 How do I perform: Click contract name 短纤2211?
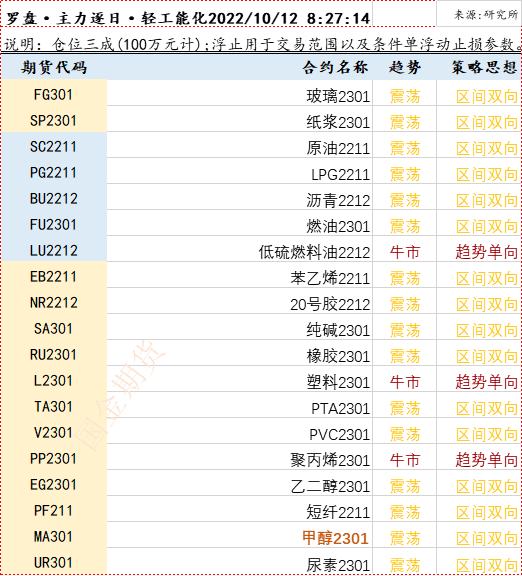338,512
